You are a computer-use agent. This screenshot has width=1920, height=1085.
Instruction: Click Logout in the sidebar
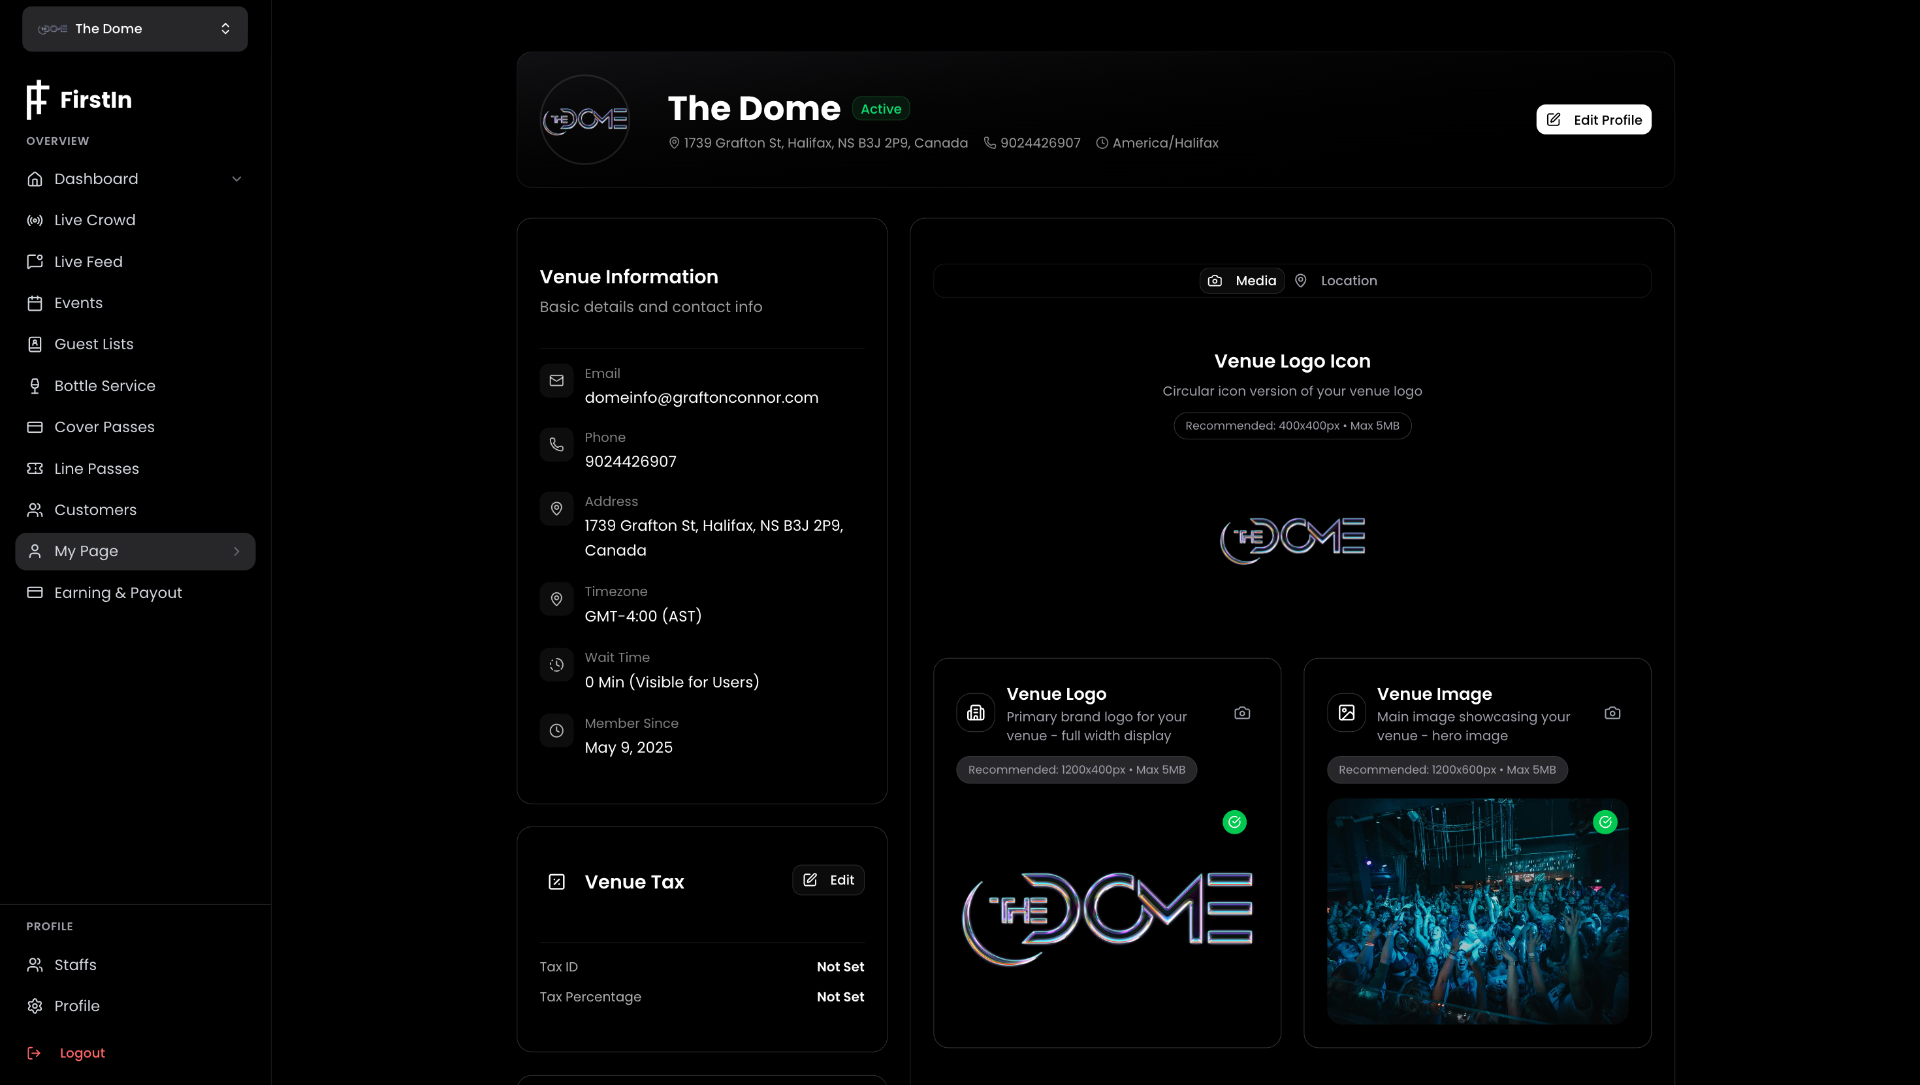click(x=83, y=1052)
